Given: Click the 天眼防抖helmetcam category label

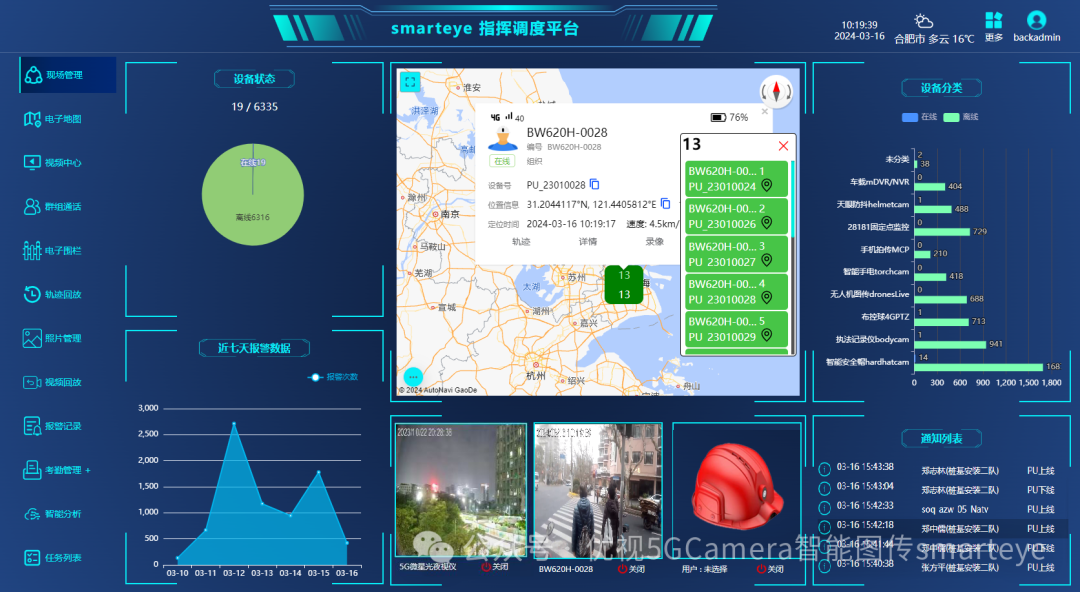Looking at the screenshot, I should click(x=872, y=205).
